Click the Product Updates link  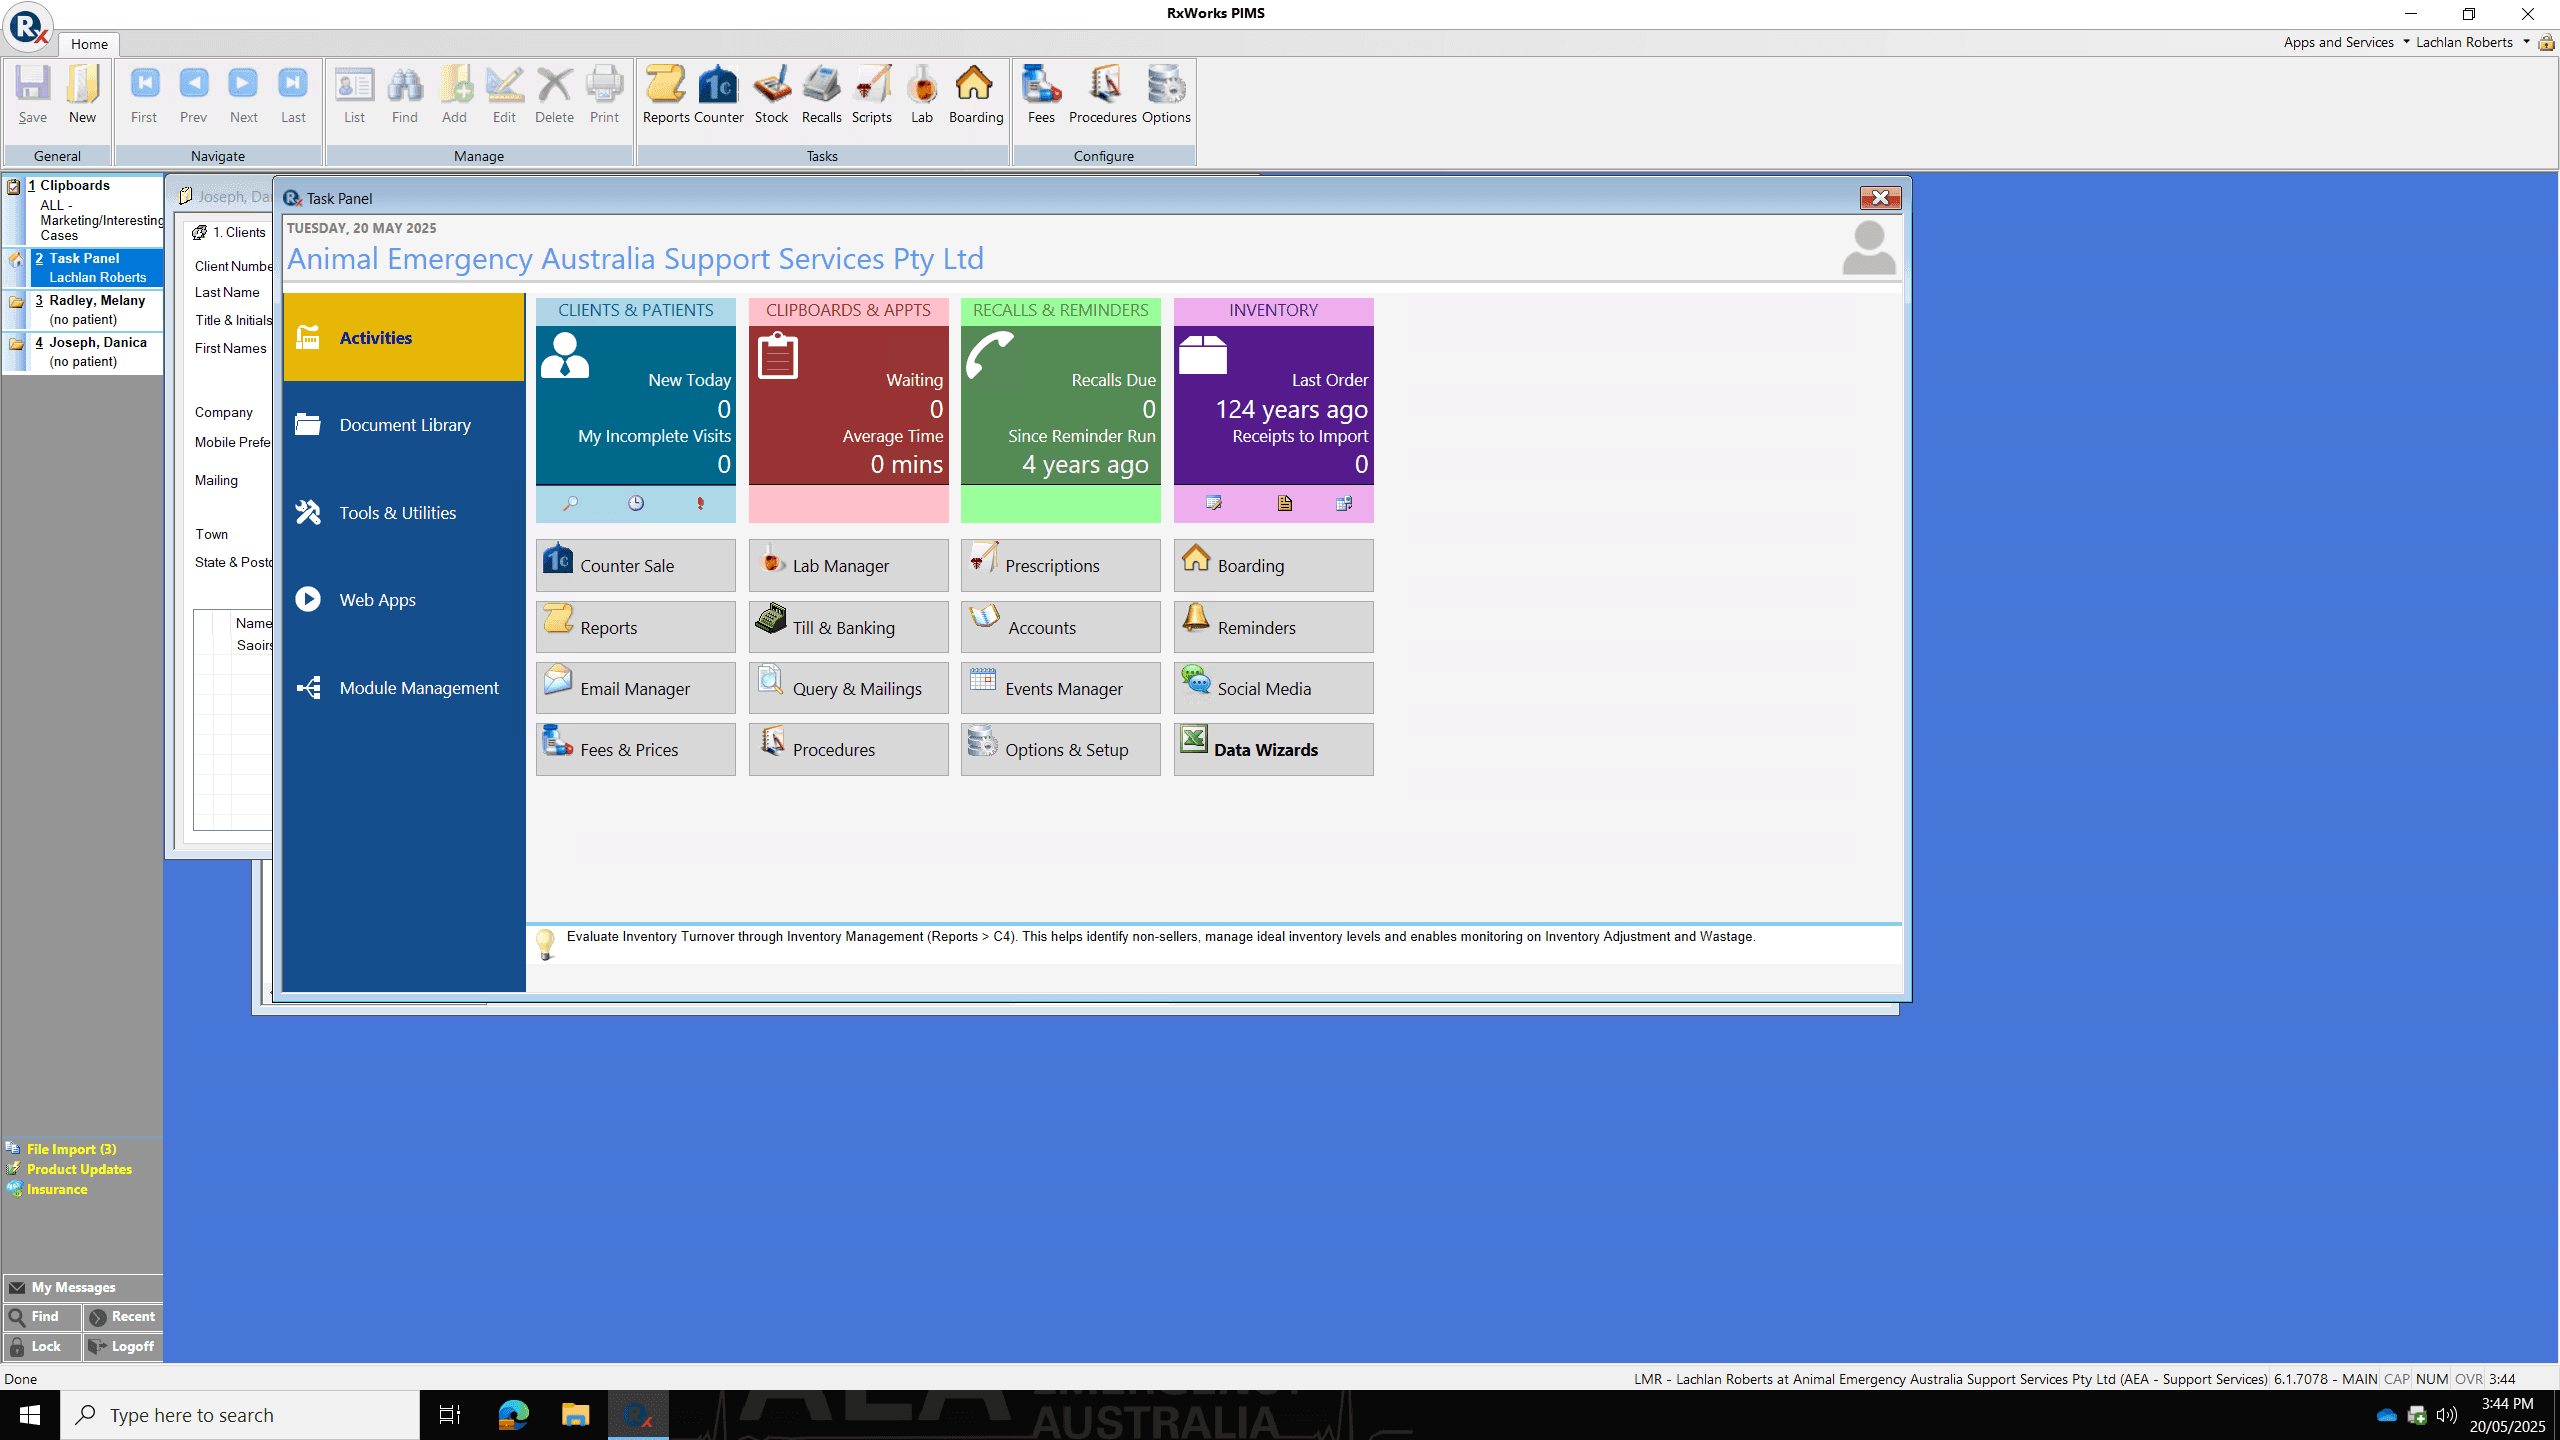[x=79, y=1169]
